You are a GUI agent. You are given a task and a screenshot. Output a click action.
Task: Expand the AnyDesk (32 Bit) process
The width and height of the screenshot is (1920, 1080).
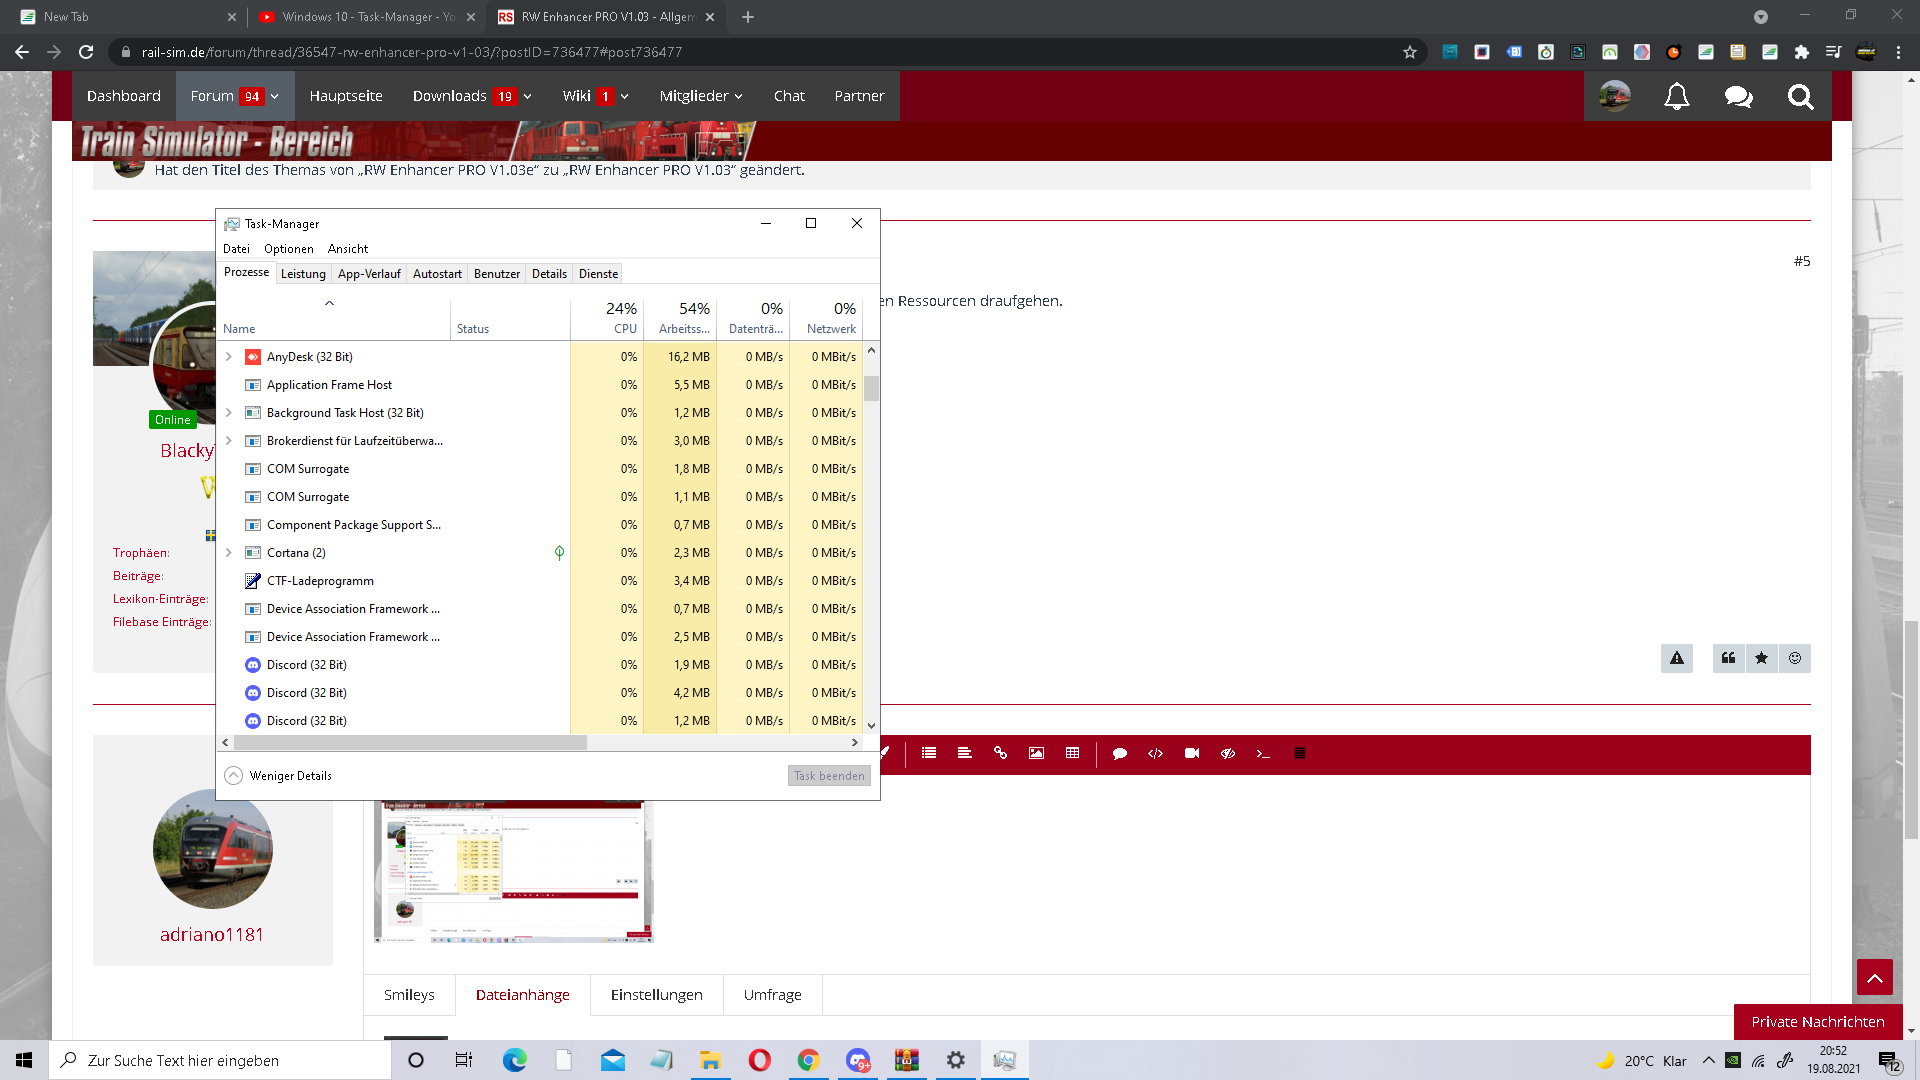click(x=229, y=357)
